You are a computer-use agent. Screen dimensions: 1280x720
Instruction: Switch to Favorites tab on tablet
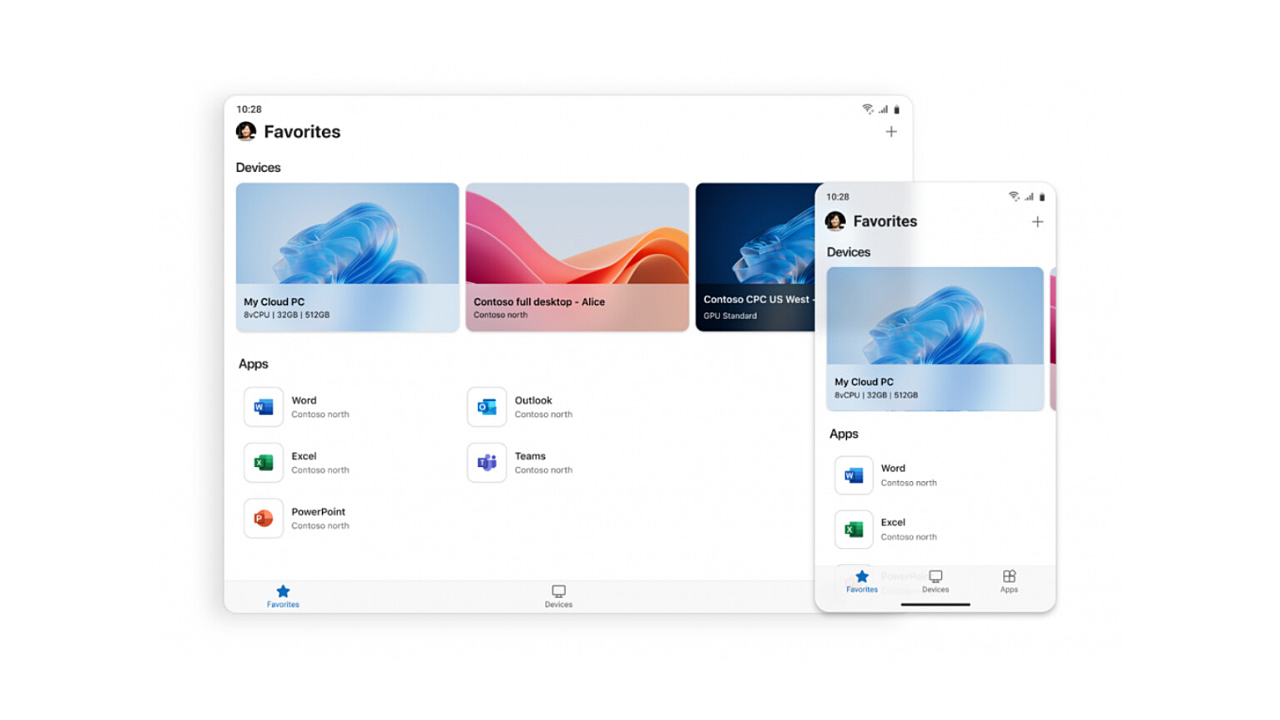(283, 596)
